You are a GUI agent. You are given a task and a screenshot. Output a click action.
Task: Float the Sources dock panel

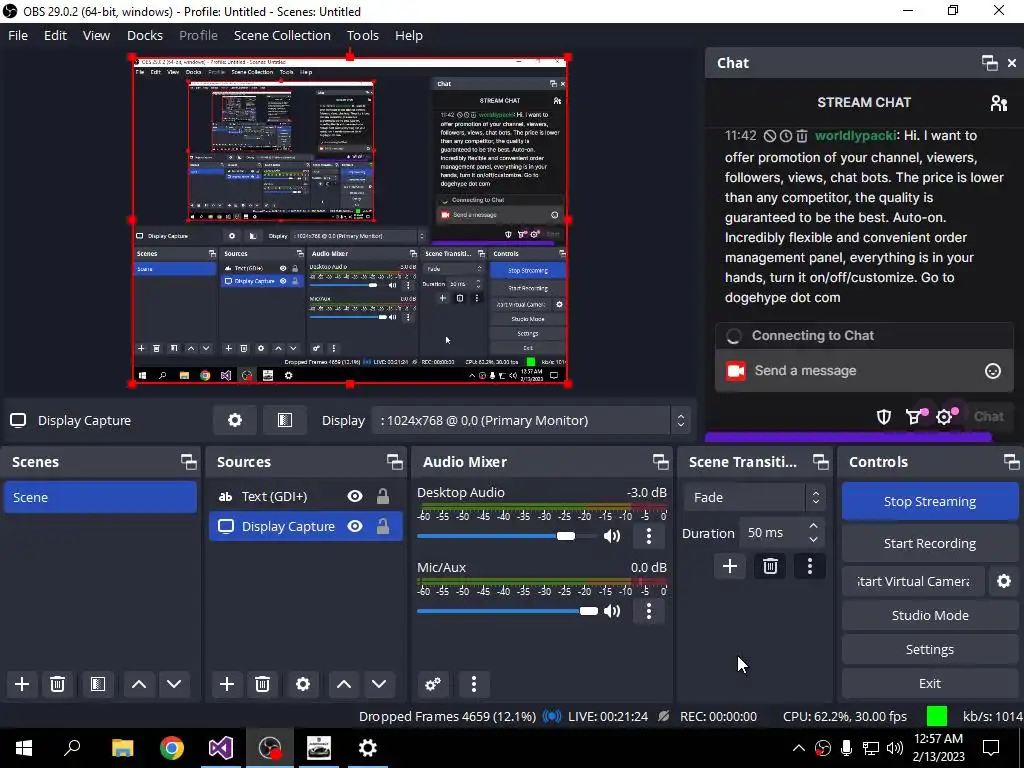coord(394,462)
